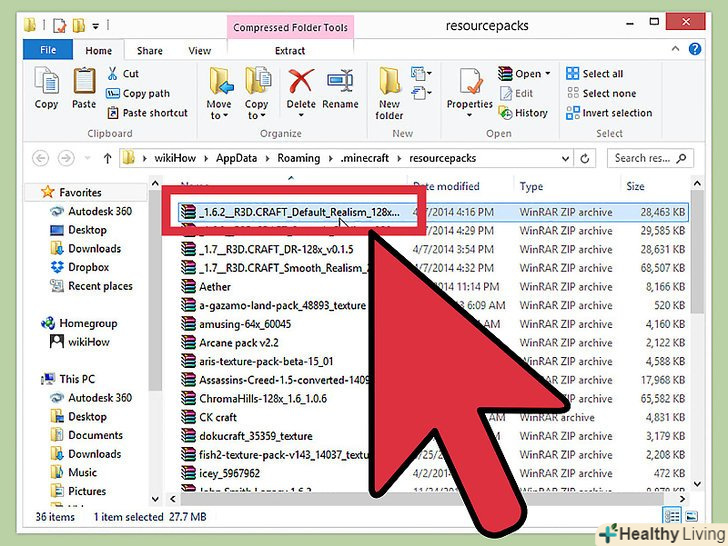Expand the address bar history dropdown
728x546 pixels.
coord(566,158)
